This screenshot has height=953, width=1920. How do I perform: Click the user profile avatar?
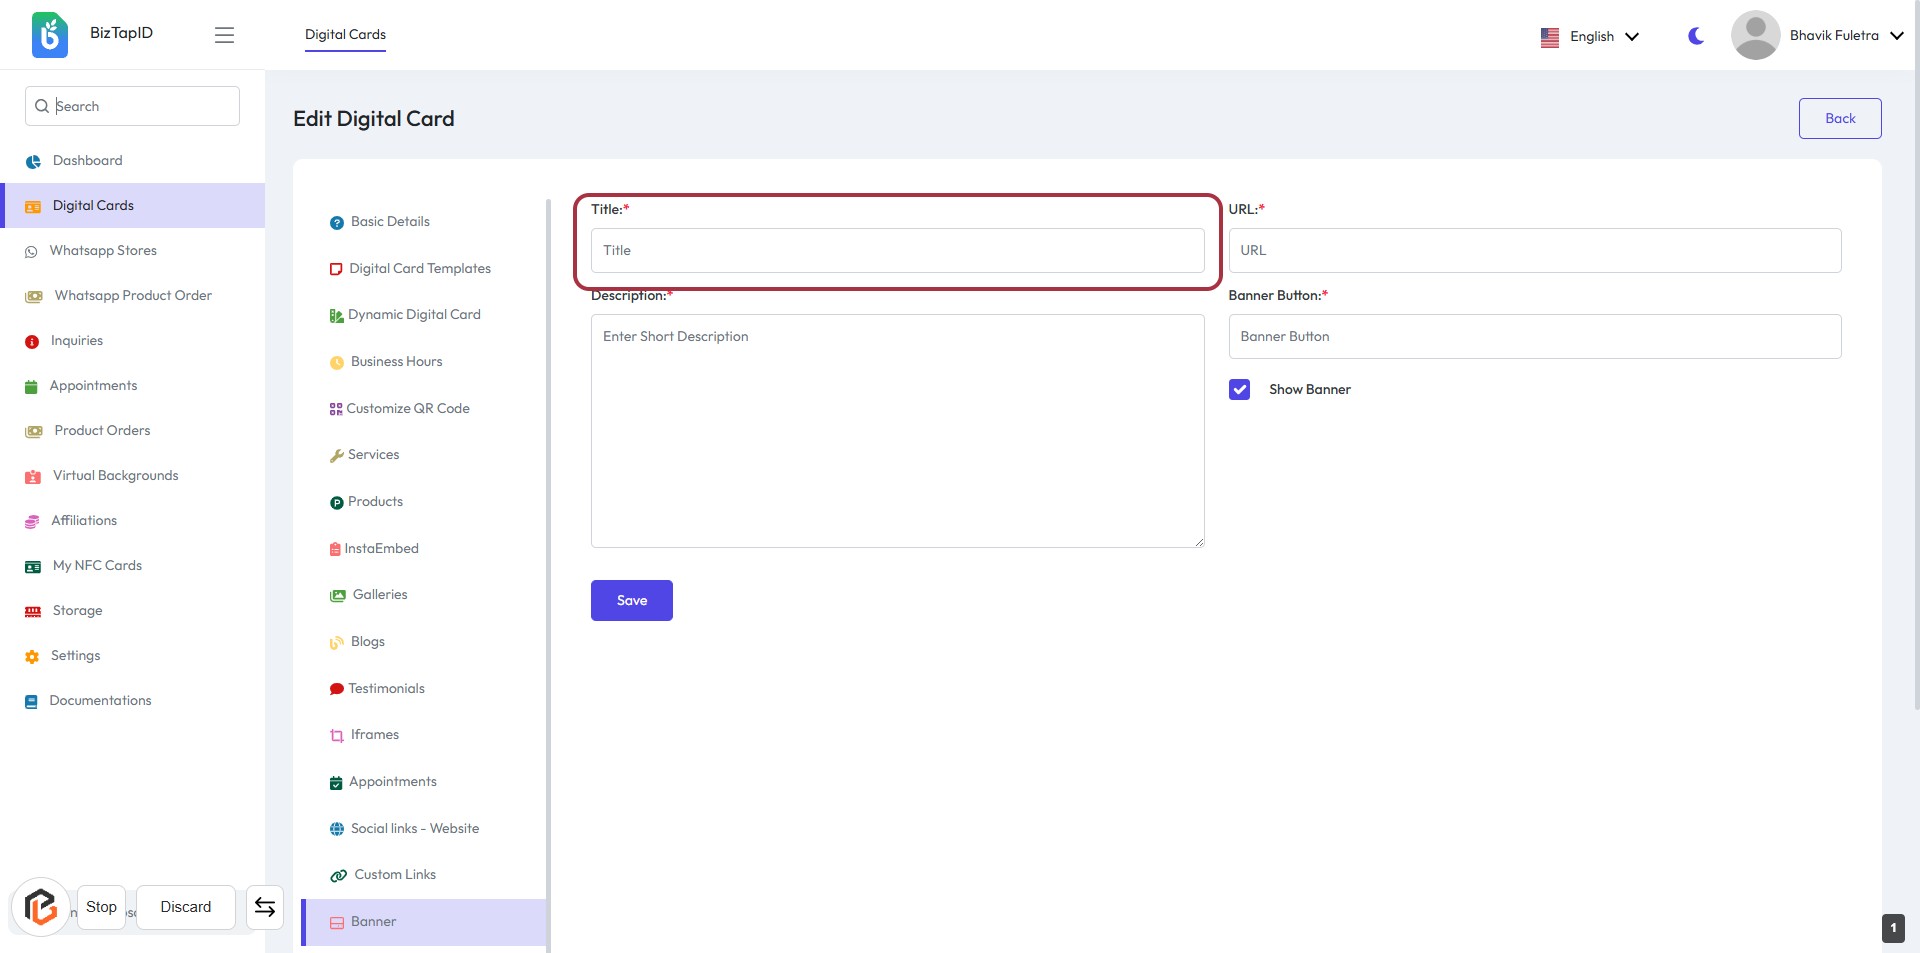[1755, 36]
